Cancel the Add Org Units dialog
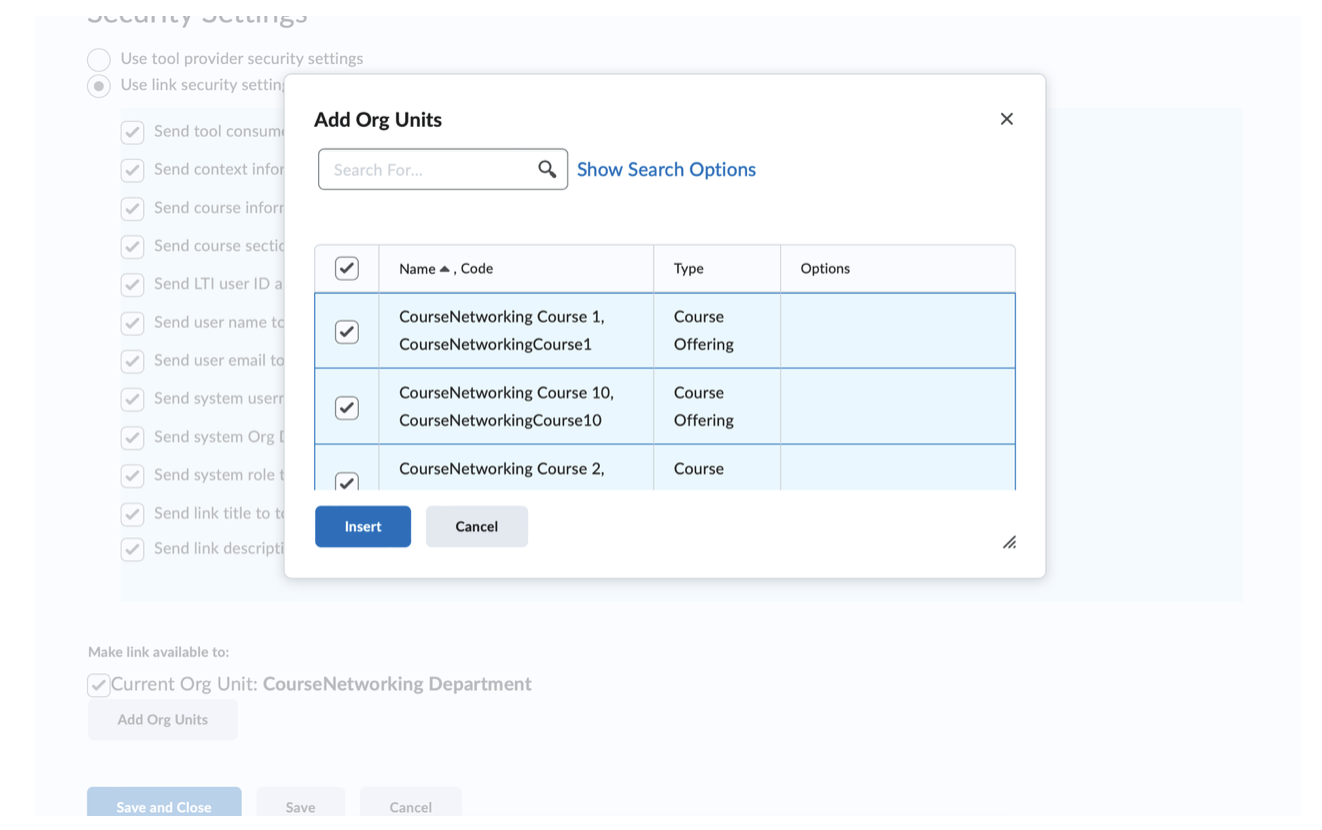1322x830 pixels. pos(476,526)
